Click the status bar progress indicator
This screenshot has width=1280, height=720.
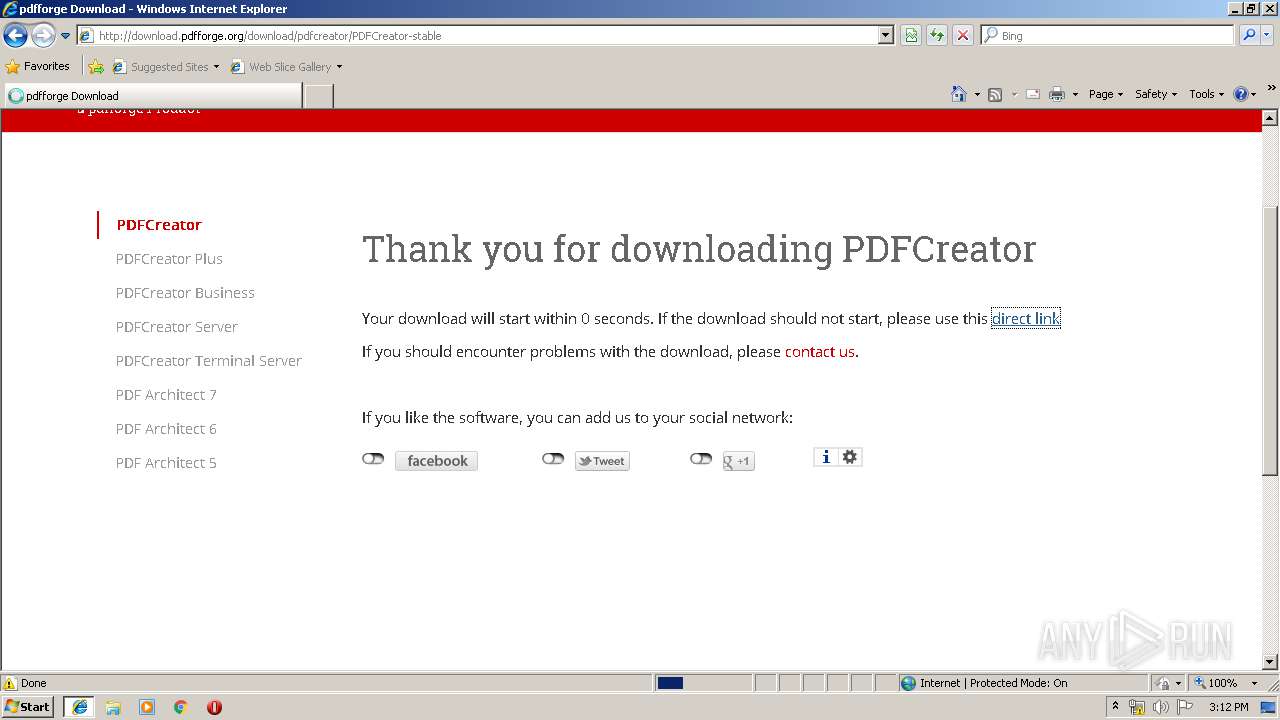tap(703, 683)
